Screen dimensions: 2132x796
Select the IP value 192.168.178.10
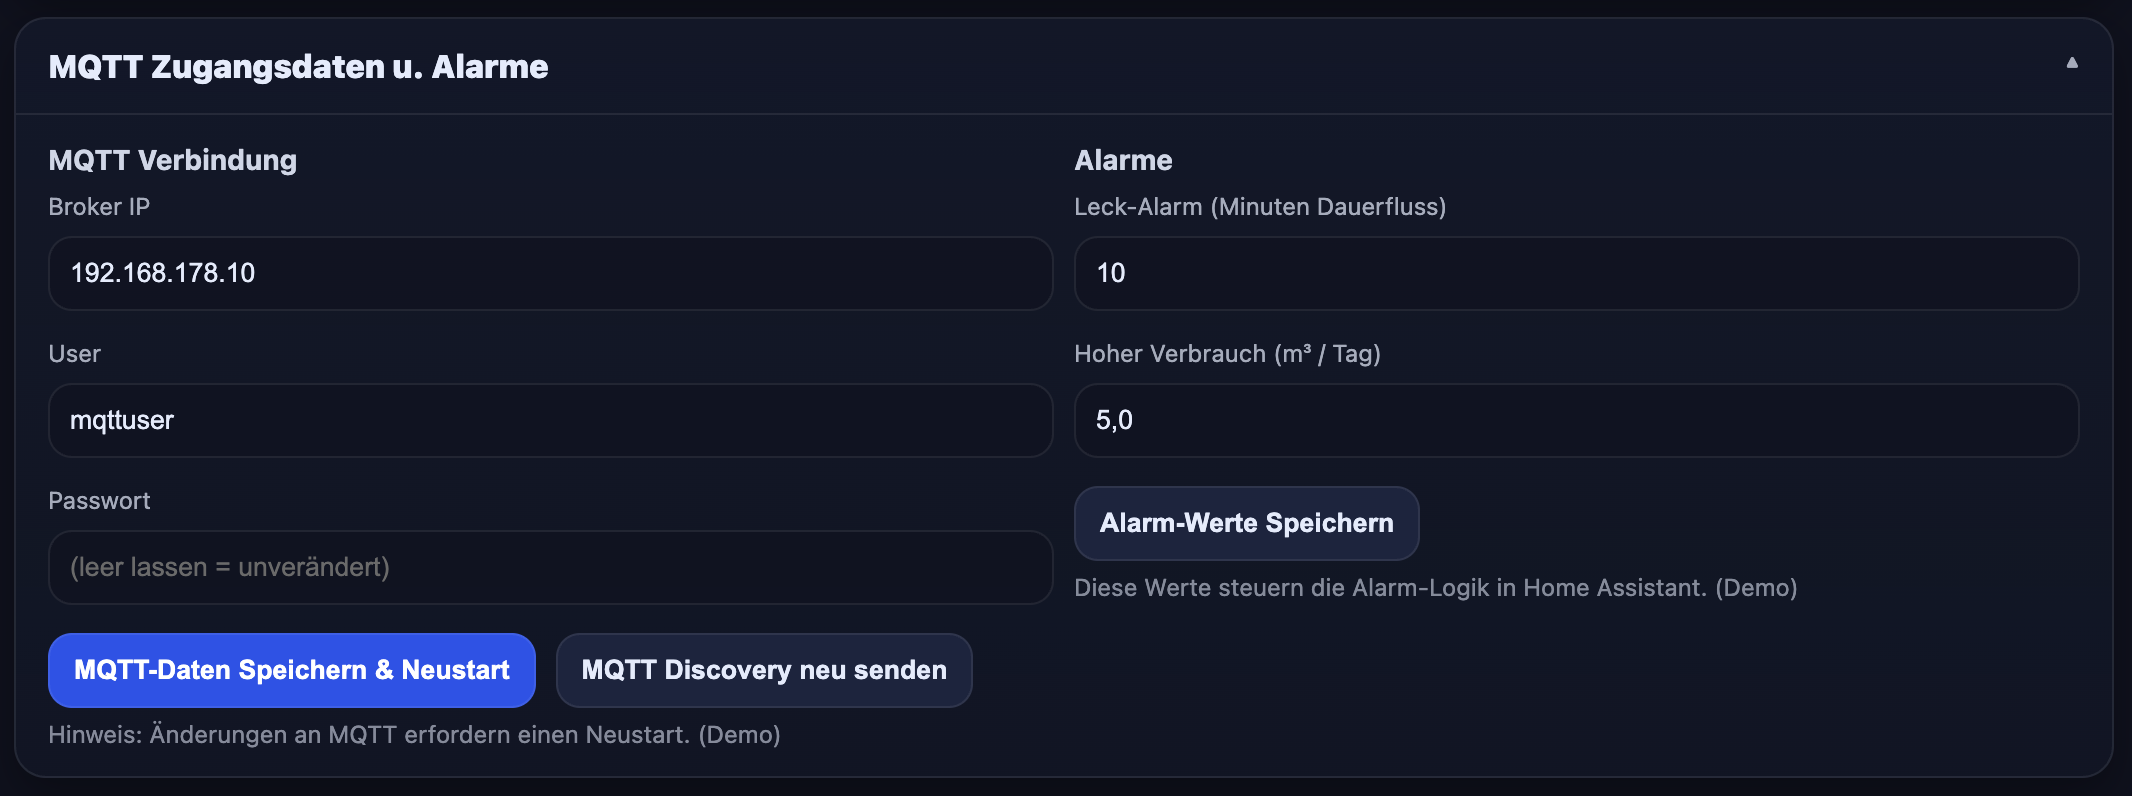point(163,273)
